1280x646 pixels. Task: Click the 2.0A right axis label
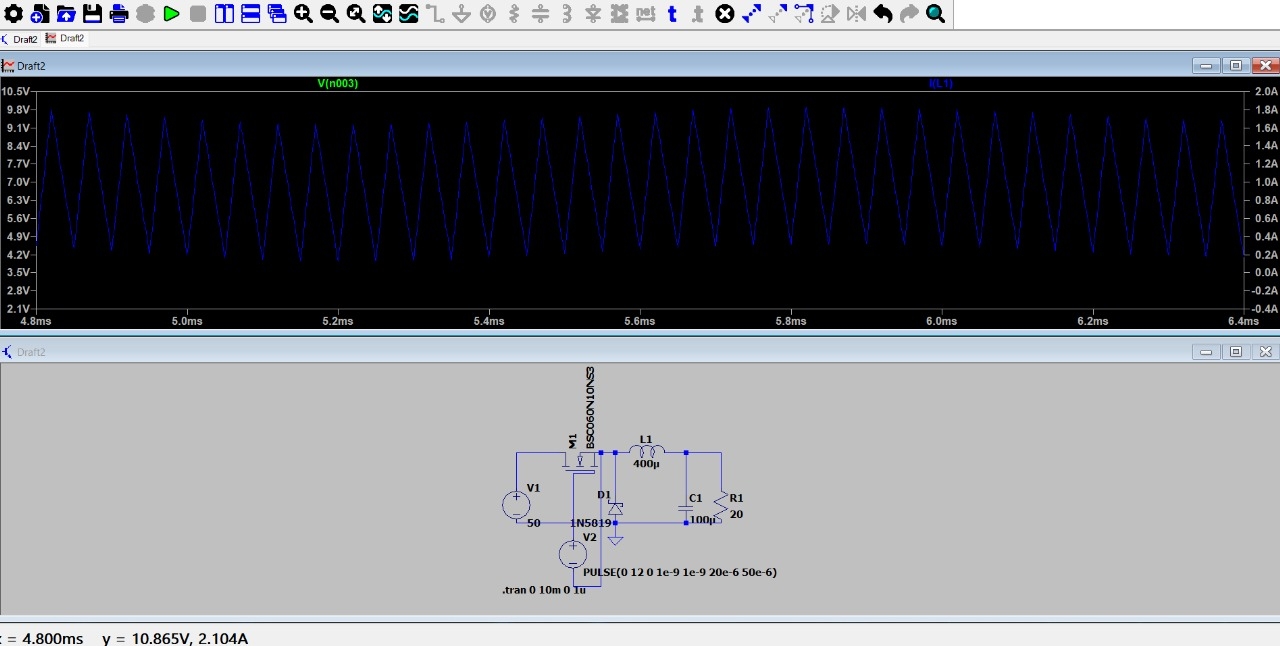tap(1266, 91)
